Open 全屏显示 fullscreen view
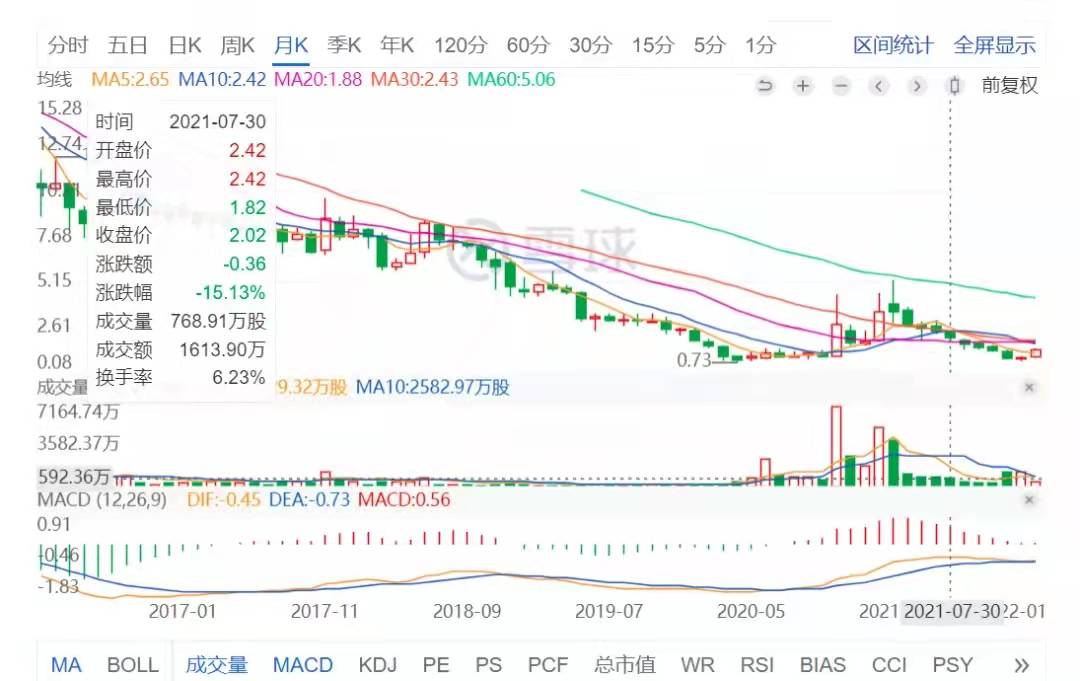This screenshot has width=1080, height=681. (995, 45)
